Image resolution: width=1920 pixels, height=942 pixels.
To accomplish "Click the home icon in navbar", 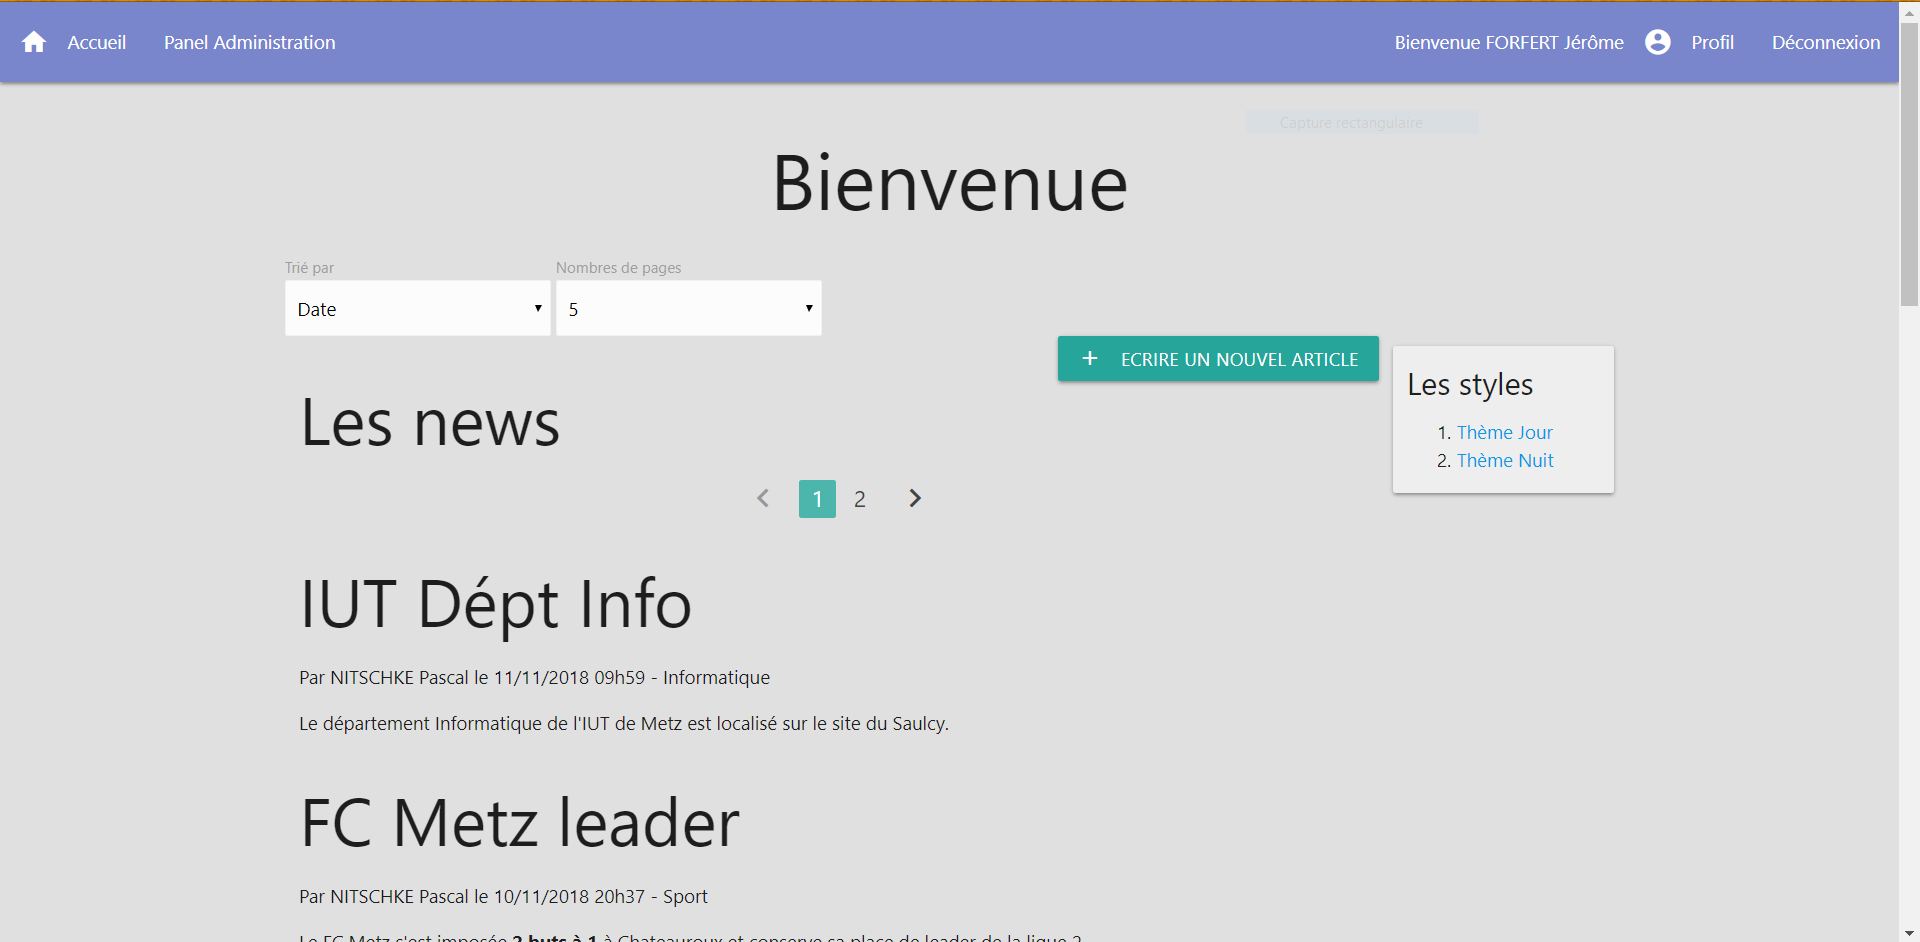I will [x=34, y=42].
